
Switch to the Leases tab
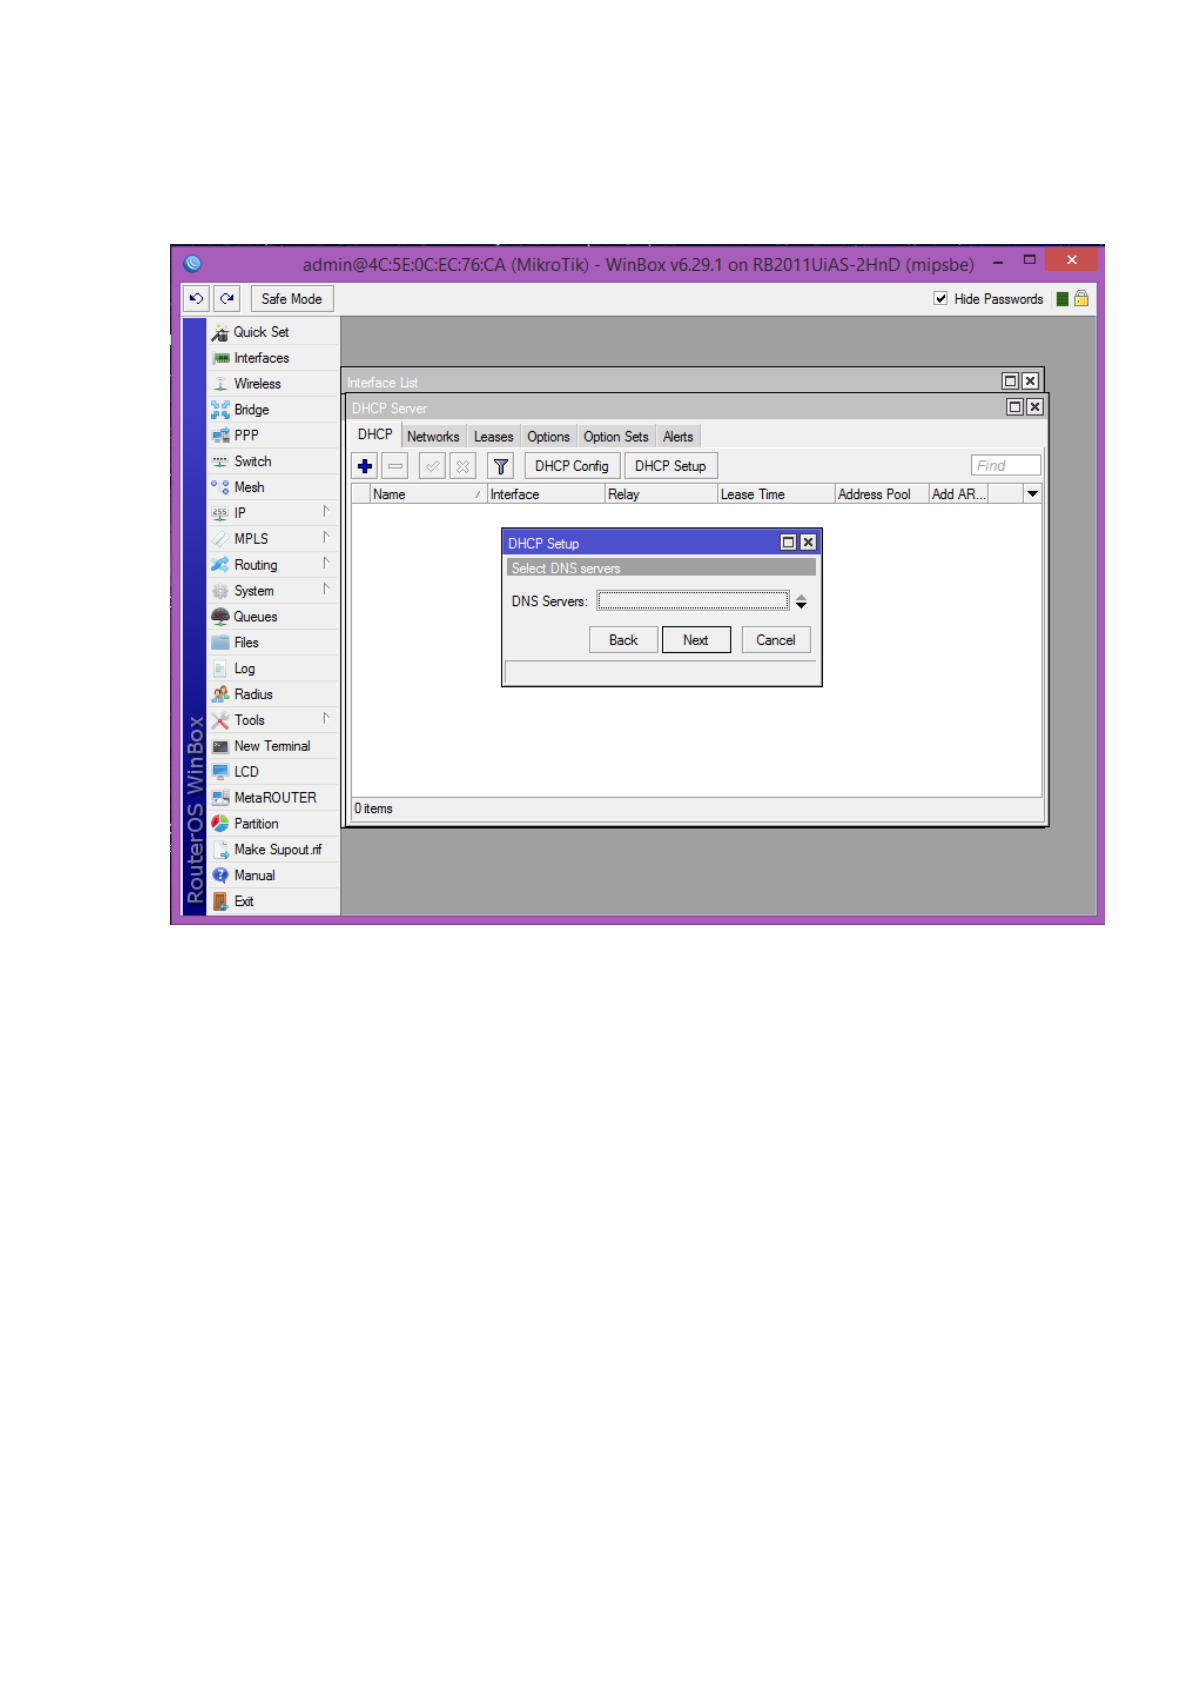click(493, 437)
